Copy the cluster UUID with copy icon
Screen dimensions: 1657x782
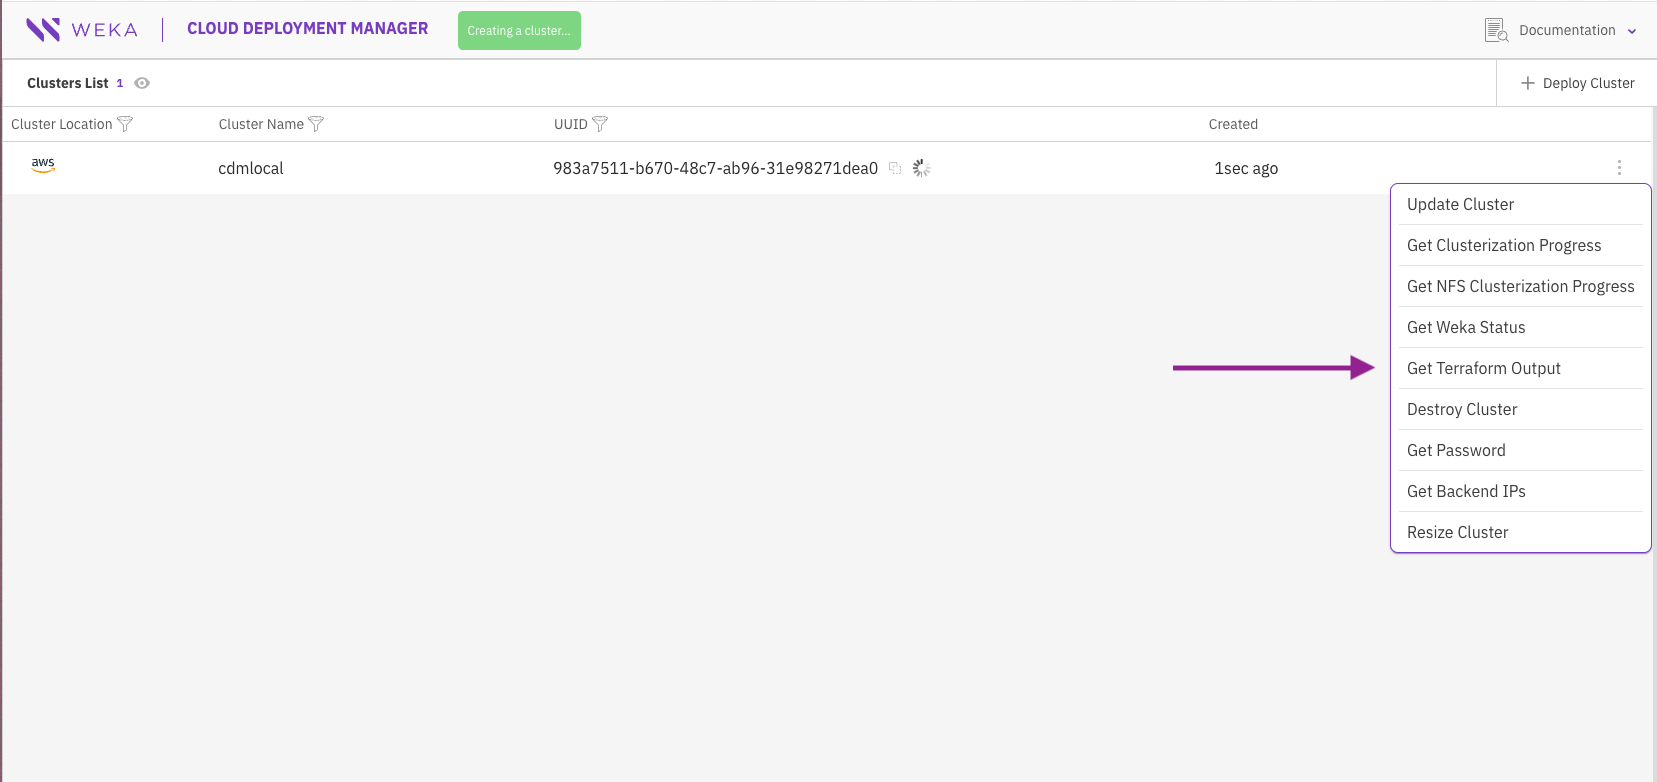click(x=895, y=168)
